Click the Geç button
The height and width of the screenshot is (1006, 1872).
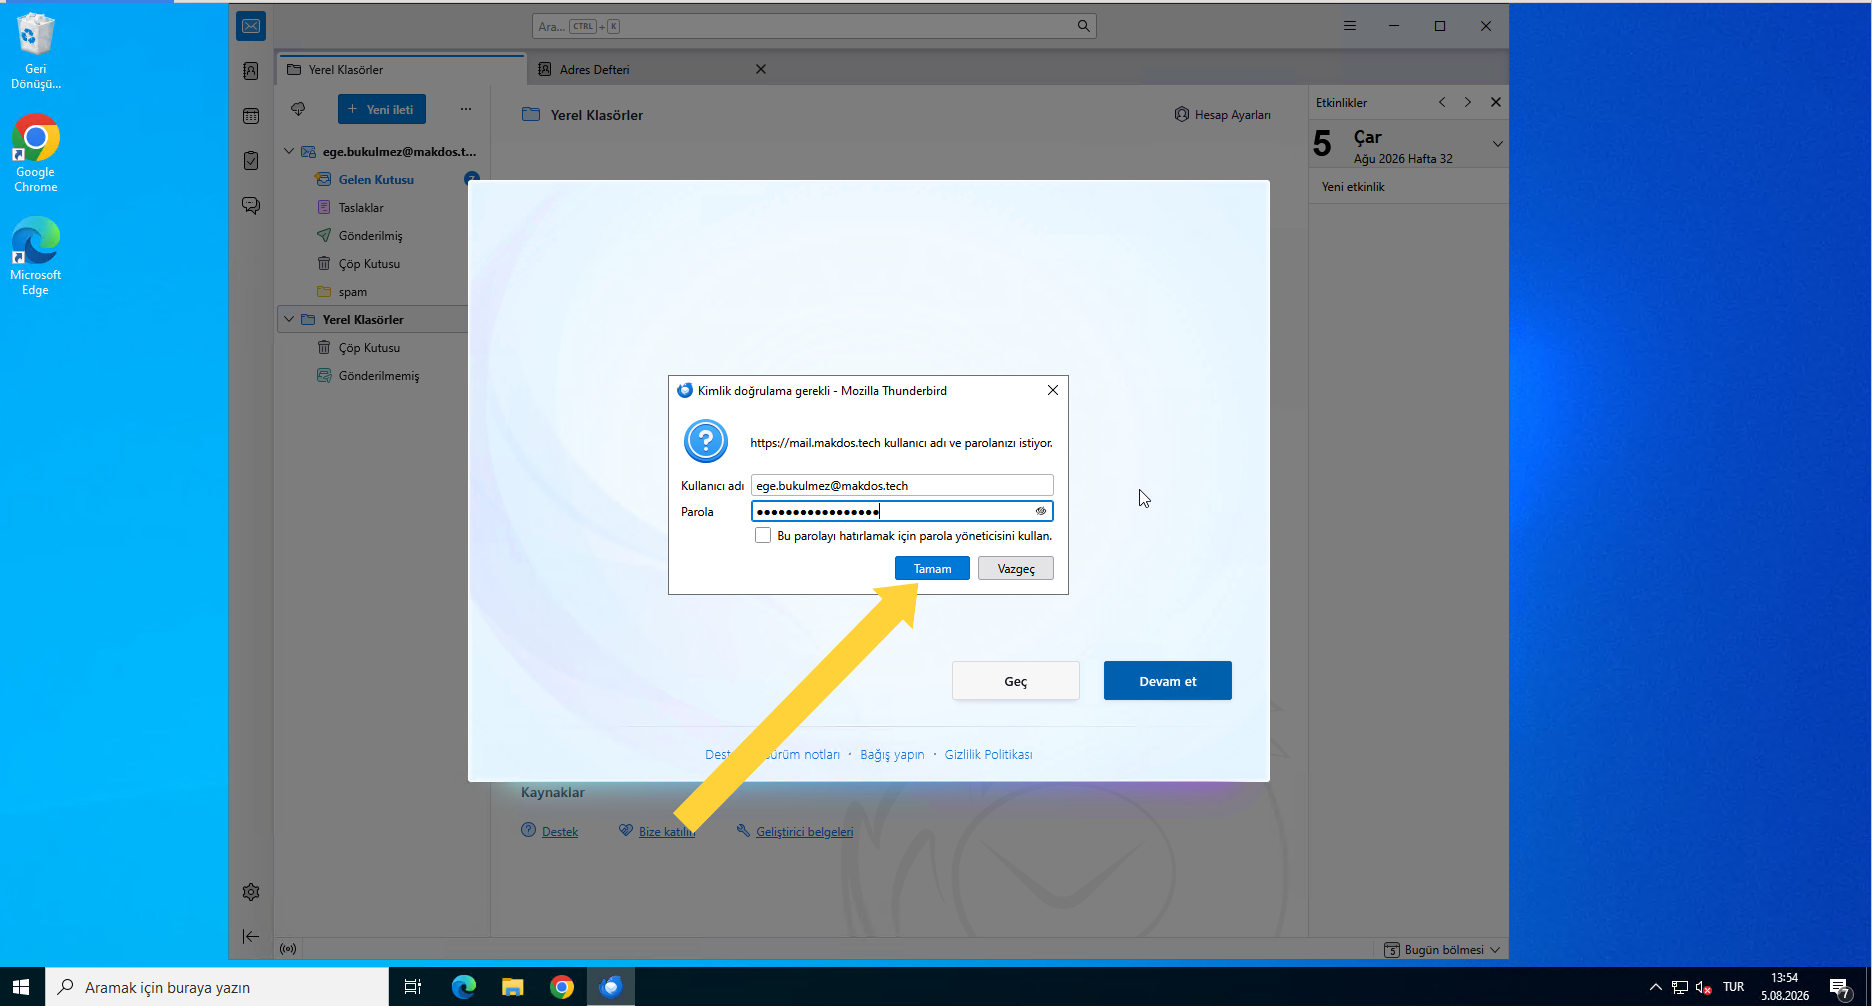[x=1016, y=681]
